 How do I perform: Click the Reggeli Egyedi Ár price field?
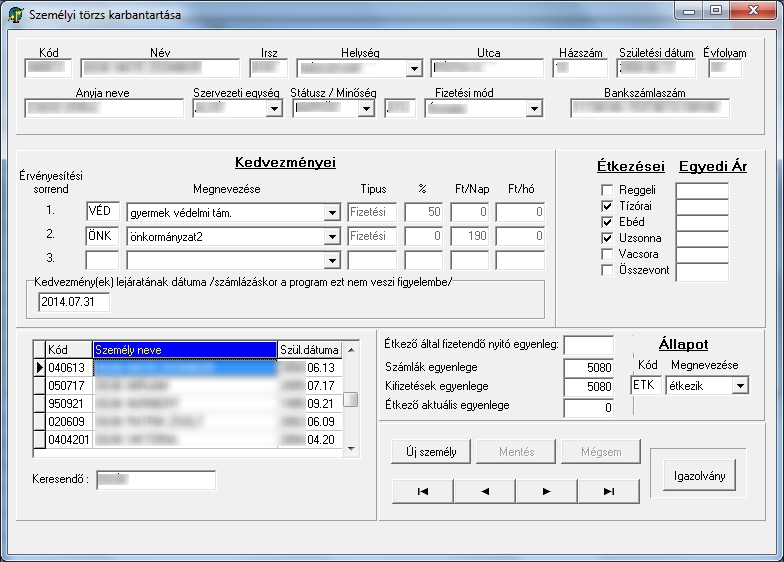click(x=702, y=190)
